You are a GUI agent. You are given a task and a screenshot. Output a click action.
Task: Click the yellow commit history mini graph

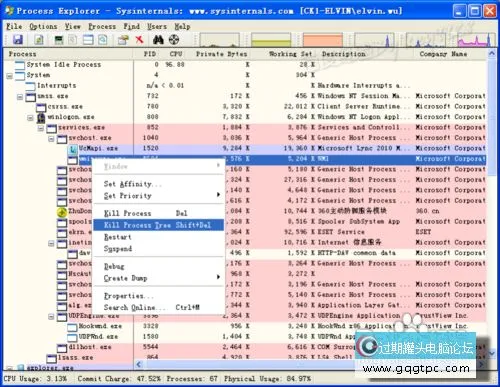[271, 40]
